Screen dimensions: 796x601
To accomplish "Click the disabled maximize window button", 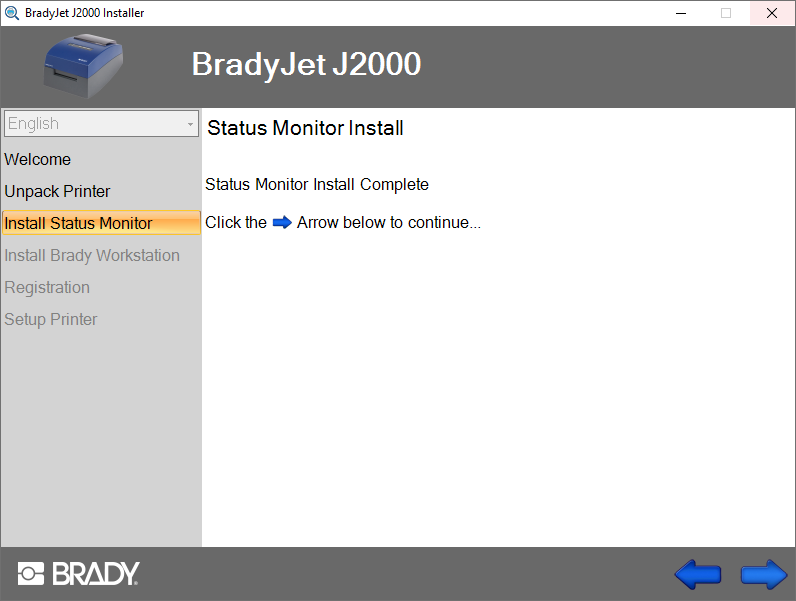I will (x=726, y=13).
